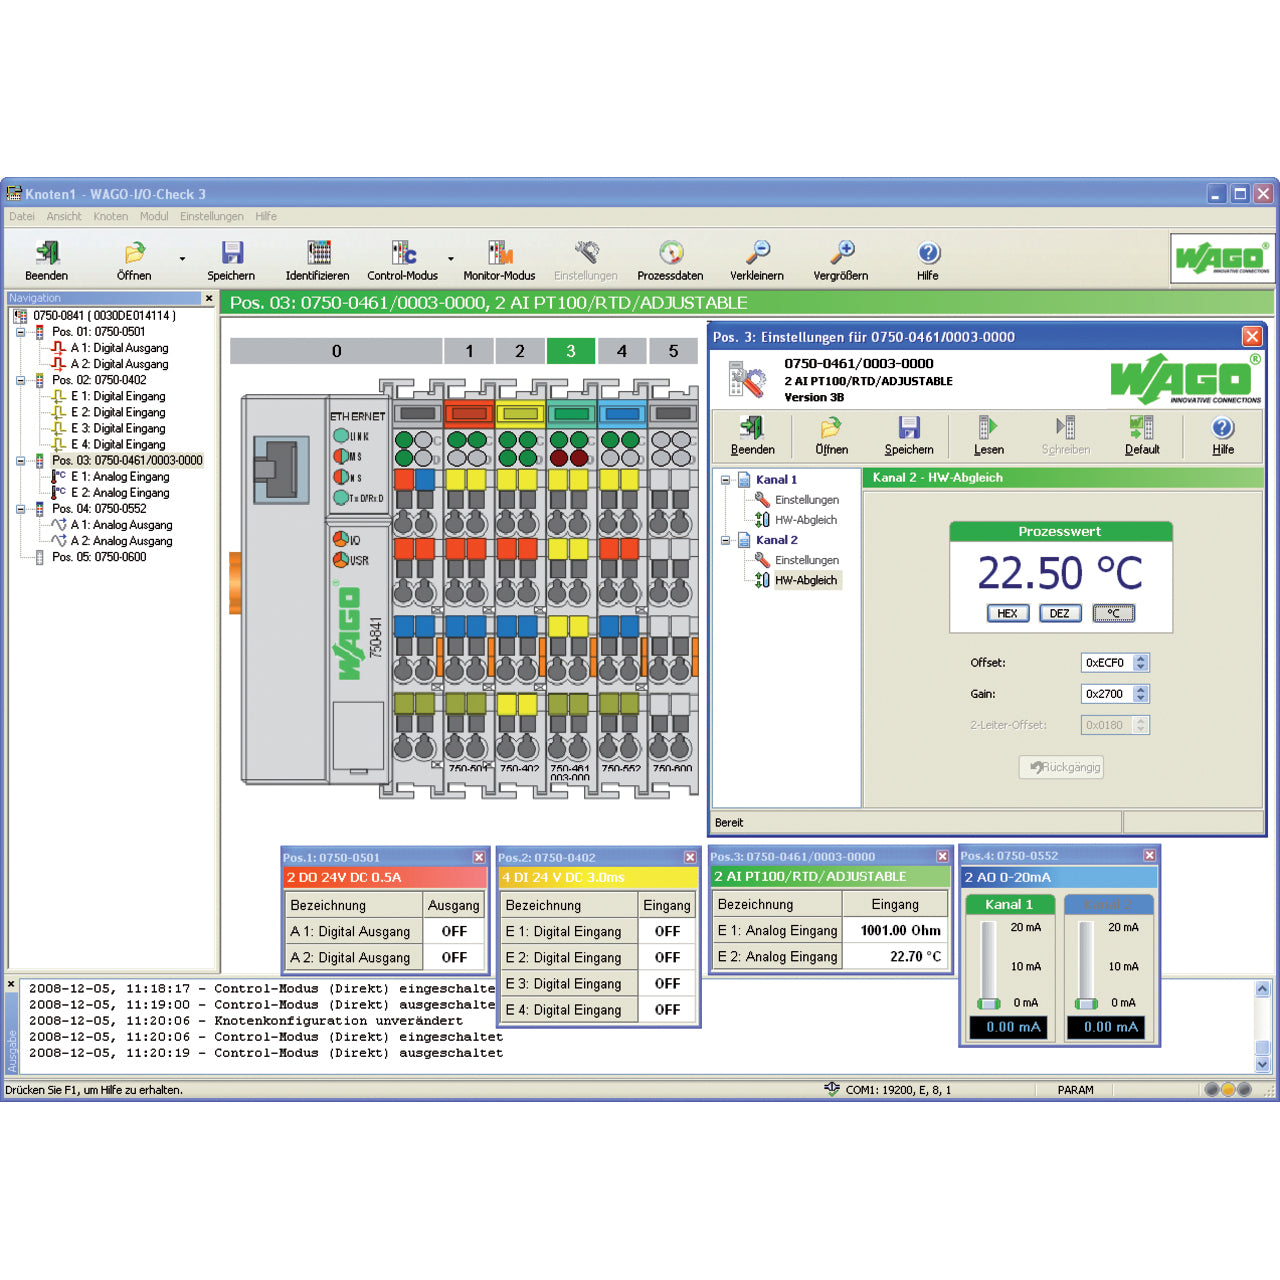Open the Modul menu
Image resolution: width=1280 pixels, height=1280 pixels.
(154, 216)
